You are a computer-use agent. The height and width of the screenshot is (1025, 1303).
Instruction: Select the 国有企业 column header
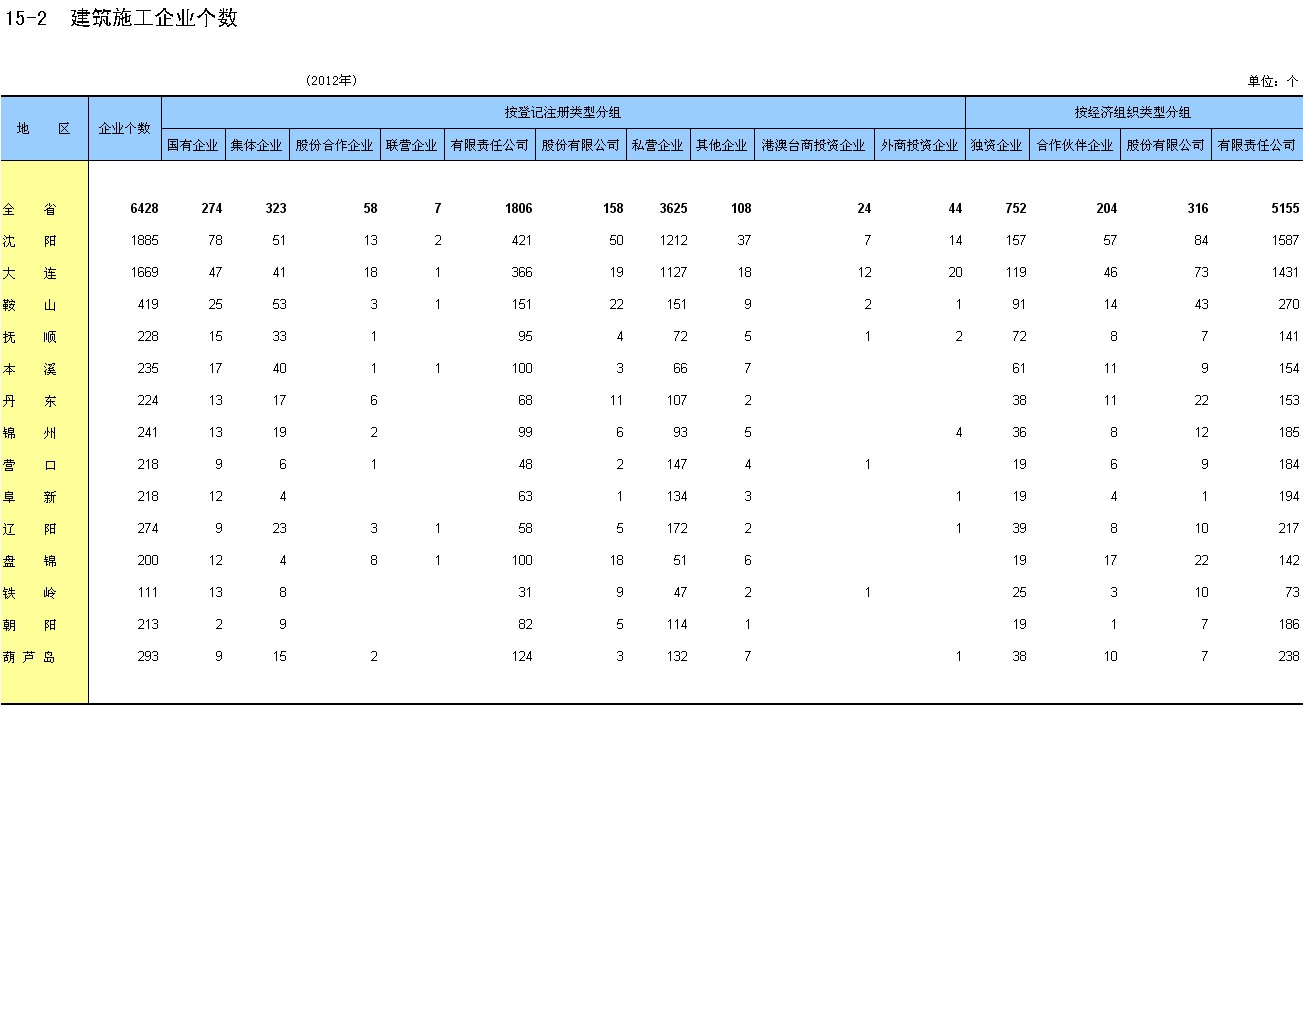pos(193,145)
